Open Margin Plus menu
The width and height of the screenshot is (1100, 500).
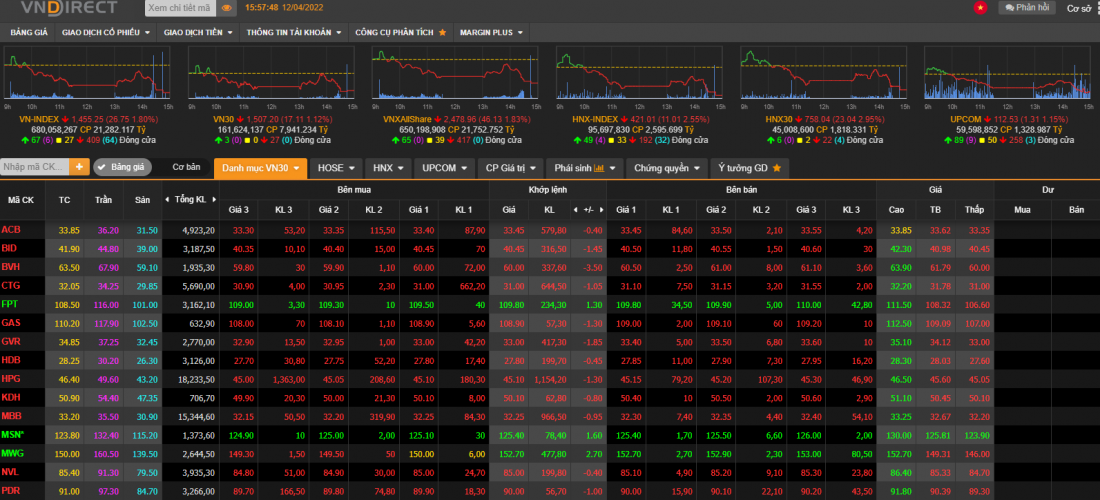(491, 32)
